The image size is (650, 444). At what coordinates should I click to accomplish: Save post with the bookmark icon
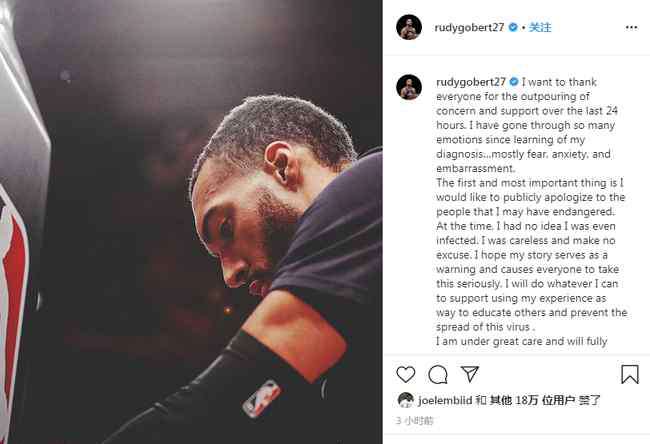[629, 374]
